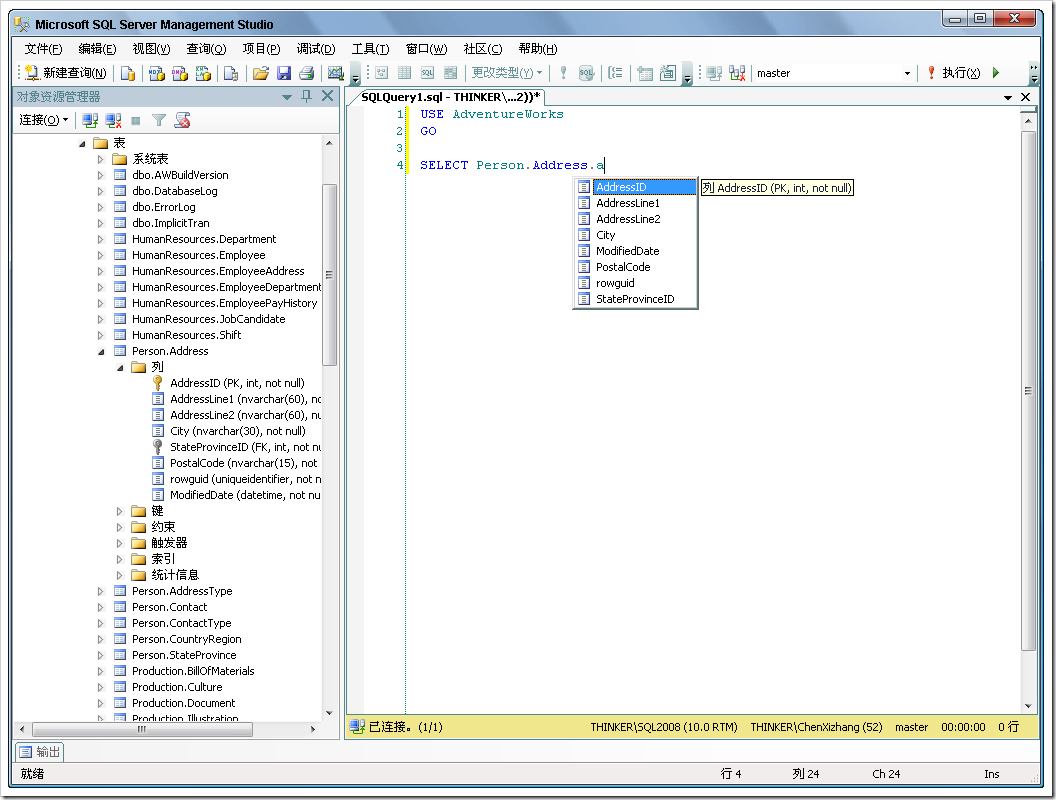This screenshot has height=800, width=1056.
Task: Expand the HumanResources.Employee table
Action: click(x=101, y=256)
